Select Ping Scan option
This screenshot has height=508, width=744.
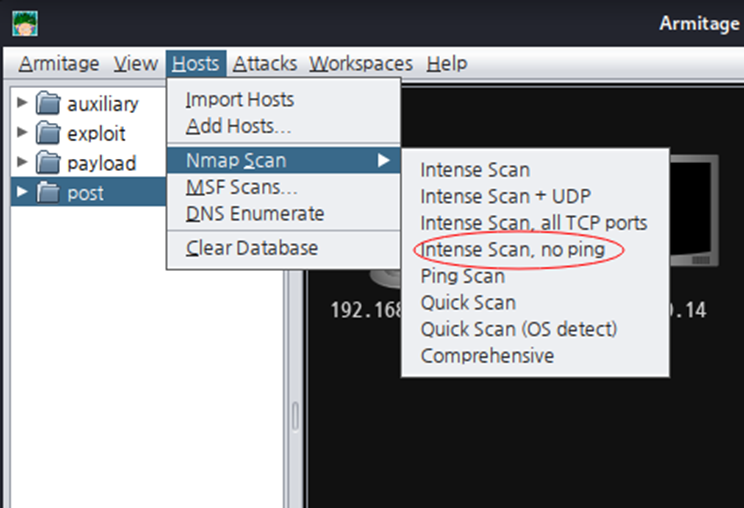[535, 276]
